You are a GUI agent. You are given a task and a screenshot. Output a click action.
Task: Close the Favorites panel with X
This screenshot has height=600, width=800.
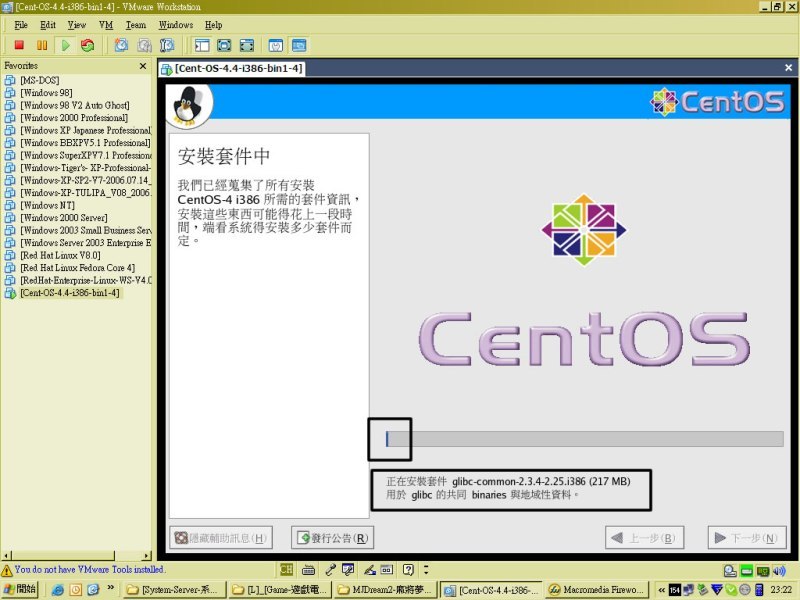tap(143, 66)
